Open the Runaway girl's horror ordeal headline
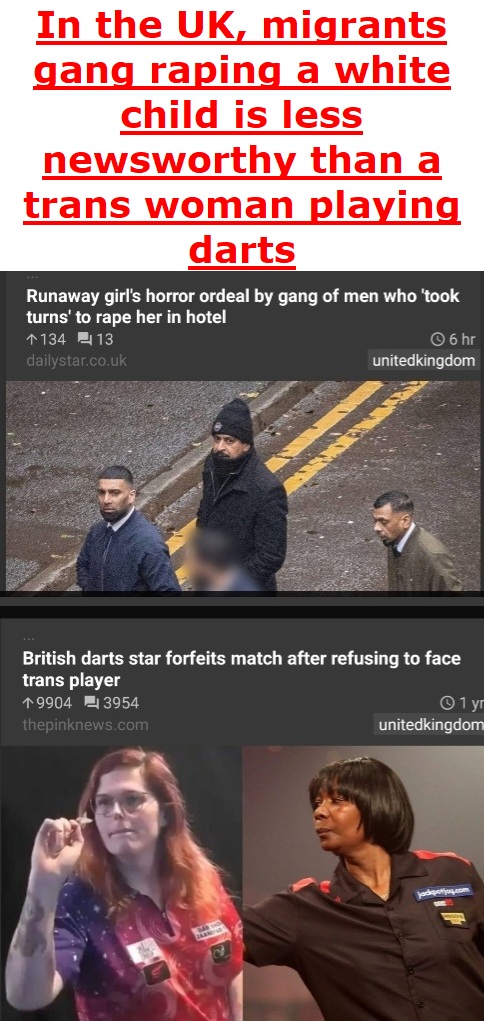This screenshot has width=484, height=1021. click(242, 307)
